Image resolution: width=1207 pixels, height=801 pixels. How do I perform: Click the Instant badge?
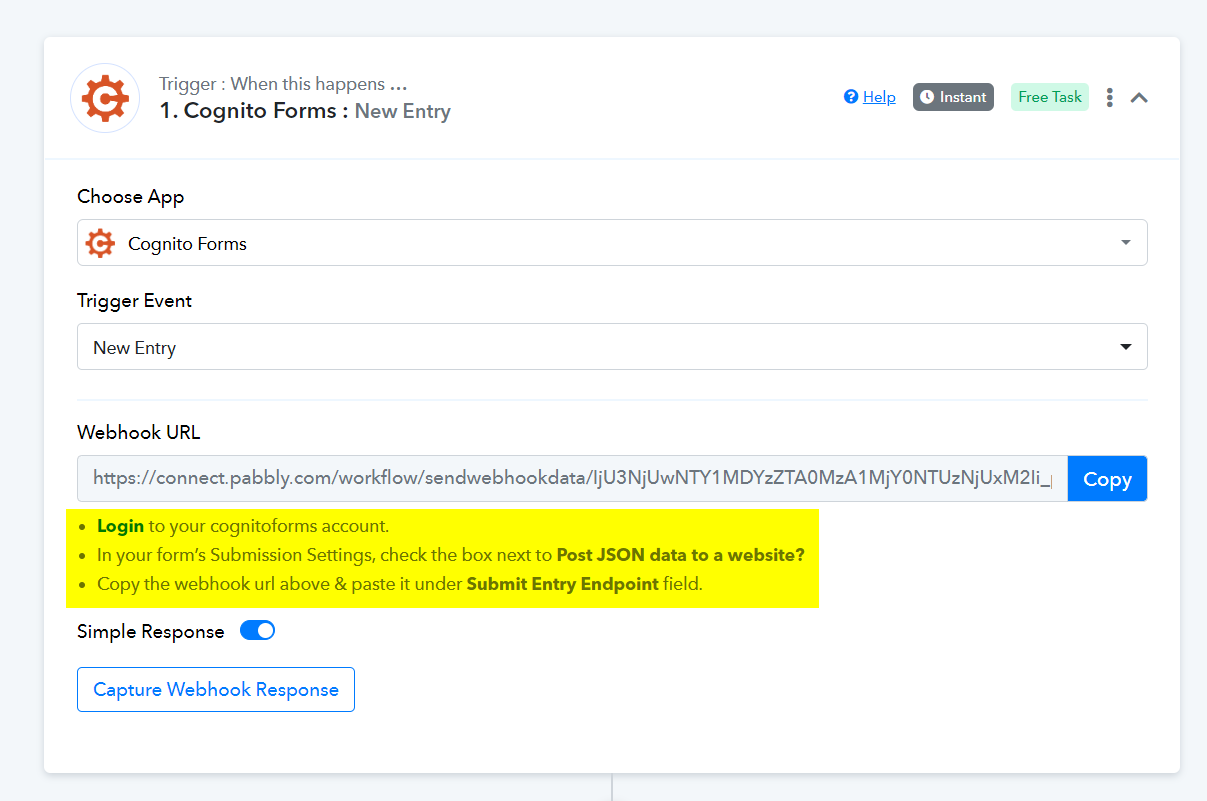953,97
